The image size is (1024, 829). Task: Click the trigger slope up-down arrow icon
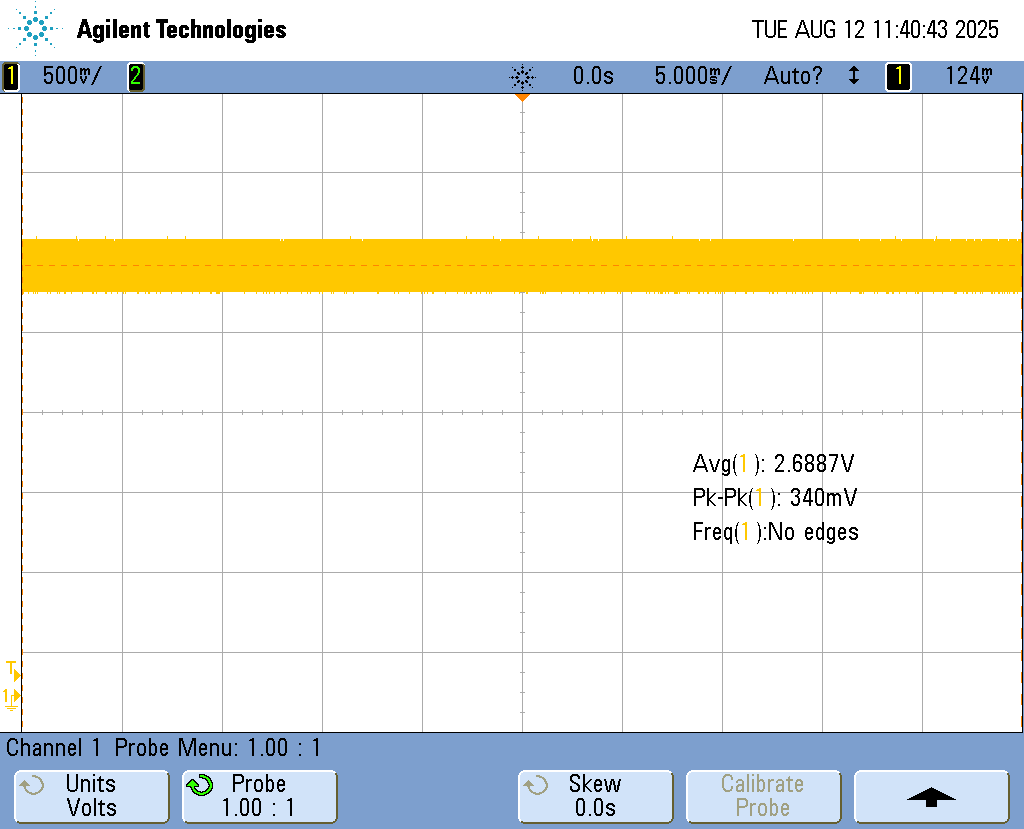tap(853, 76)
